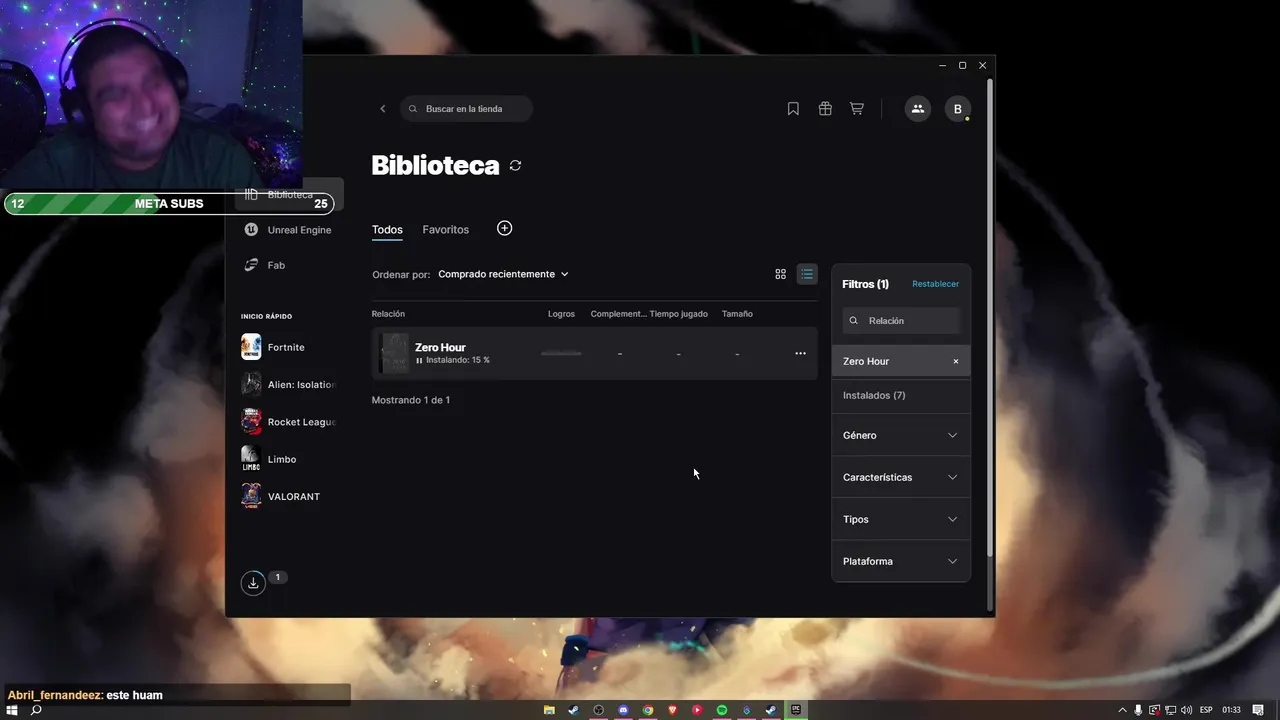1280x720 pixels.
Task: Open the notification center icon
Action: tap(1258, 710)
